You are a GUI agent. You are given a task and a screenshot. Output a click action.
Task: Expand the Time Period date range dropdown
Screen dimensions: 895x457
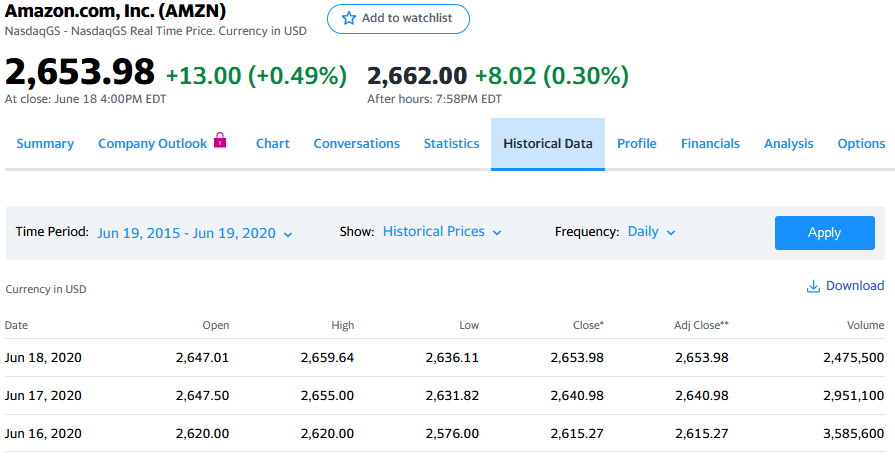195,233
